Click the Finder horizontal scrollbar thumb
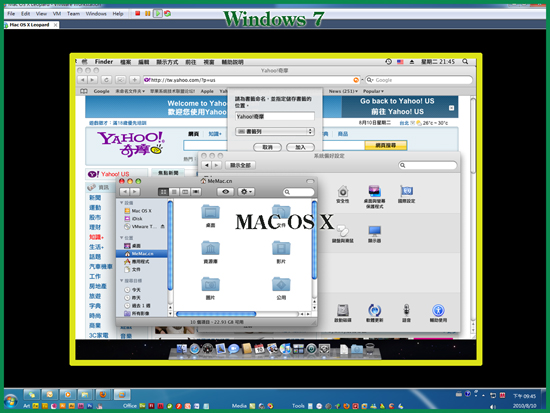Image resolution: width=550 pixels, height=413 pixels. pyautogui.click(x=216, y=314)
